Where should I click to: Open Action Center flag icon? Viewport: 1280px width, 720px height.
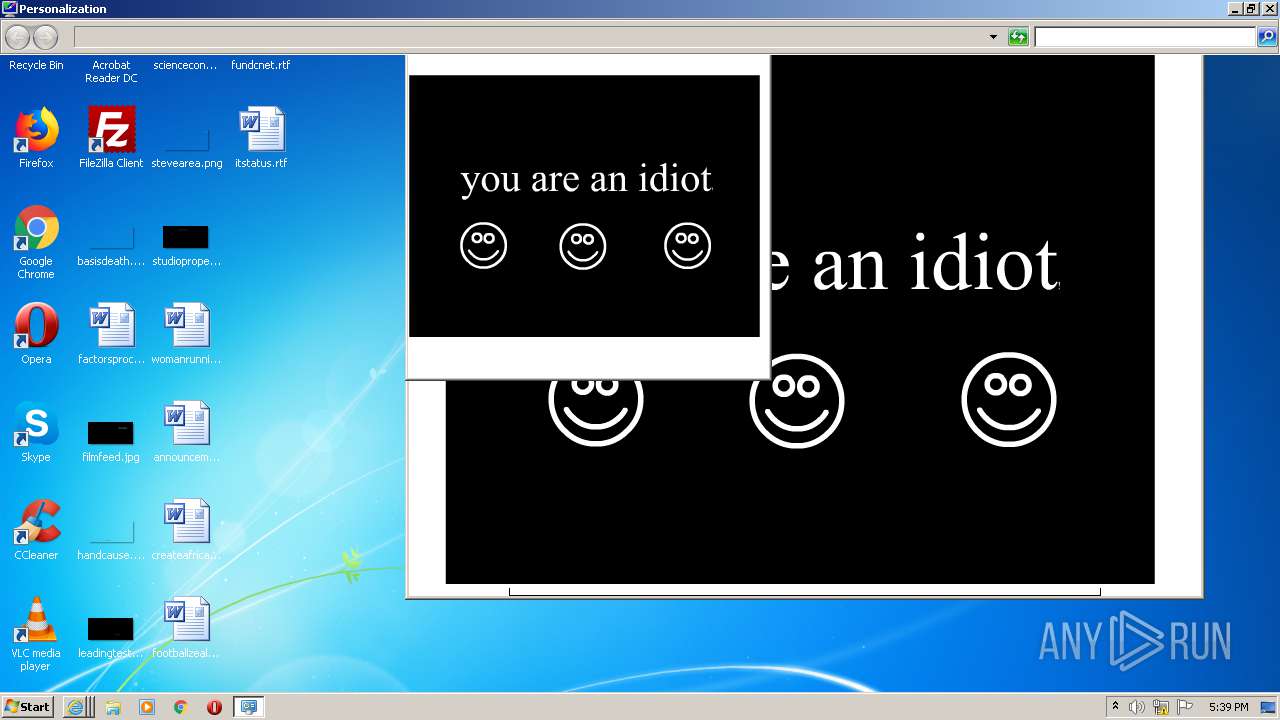click(1185, 707)
